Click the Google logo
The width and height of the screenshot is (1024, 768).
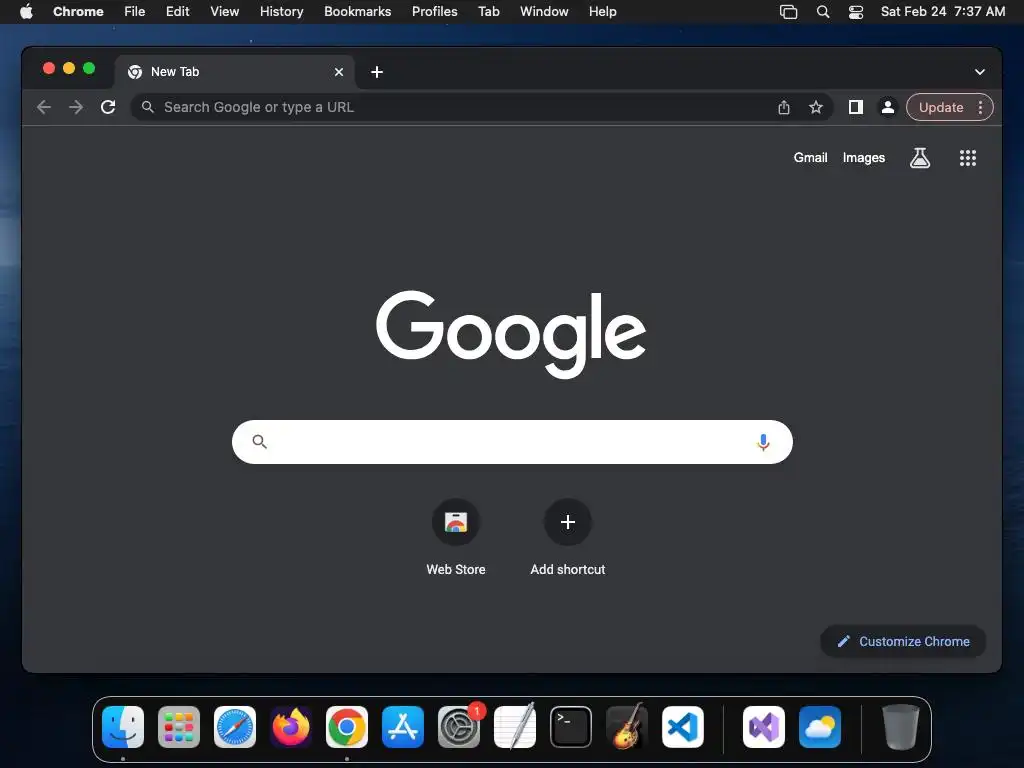(x=511, y=334)
